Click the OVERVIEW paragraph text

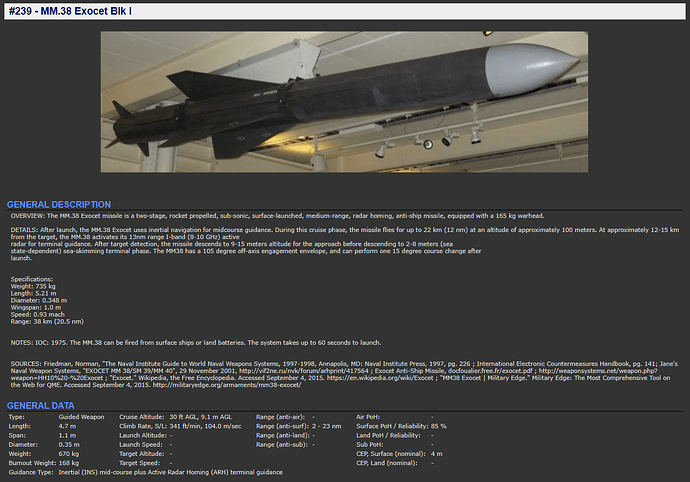click(277, 216)
